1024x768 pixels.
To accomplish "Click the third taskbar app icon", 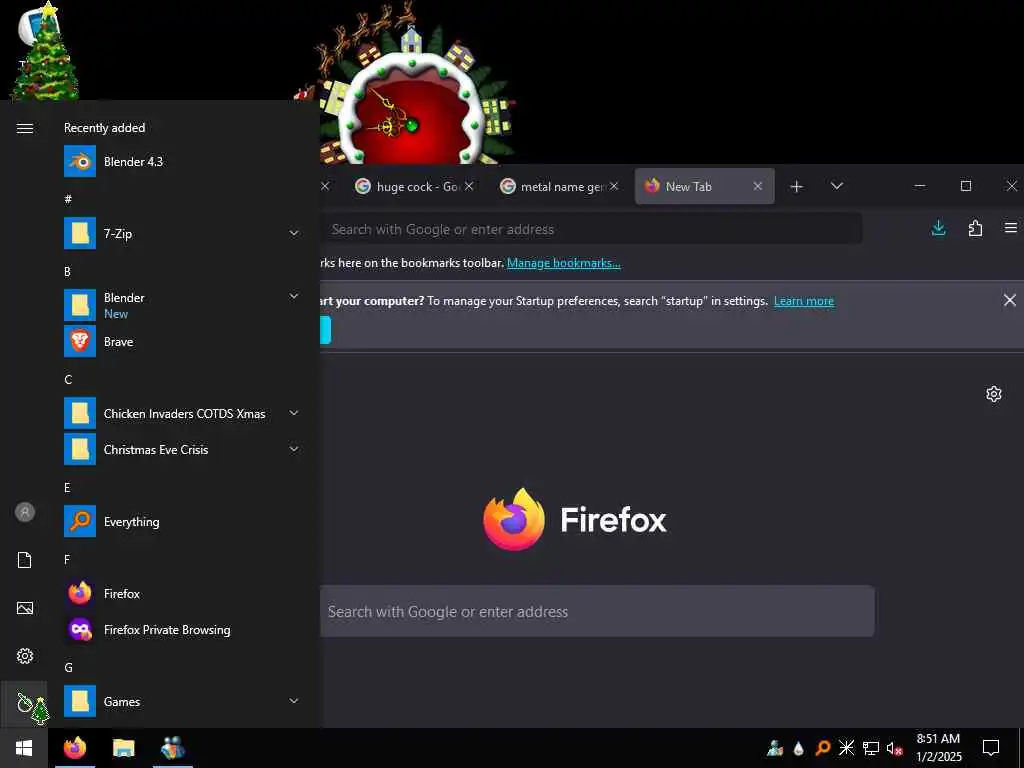I will (x=172, y=748).
